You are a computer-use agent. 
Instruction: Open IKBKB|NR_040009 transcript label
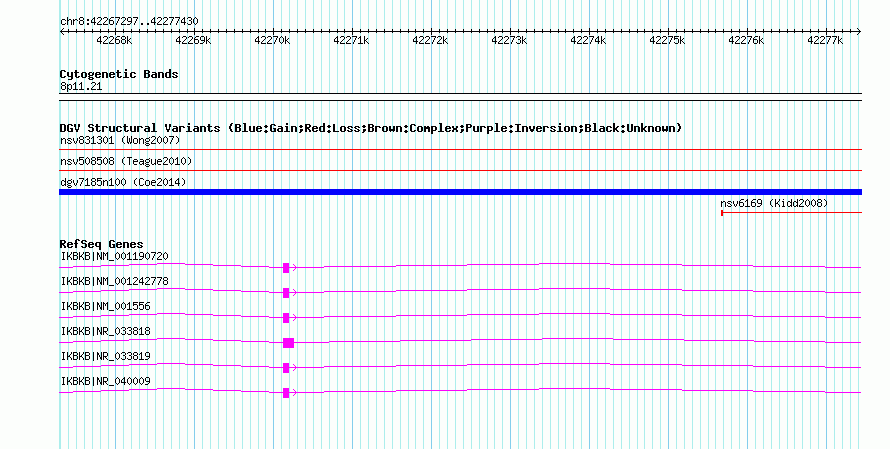click(x=106, y=381)
